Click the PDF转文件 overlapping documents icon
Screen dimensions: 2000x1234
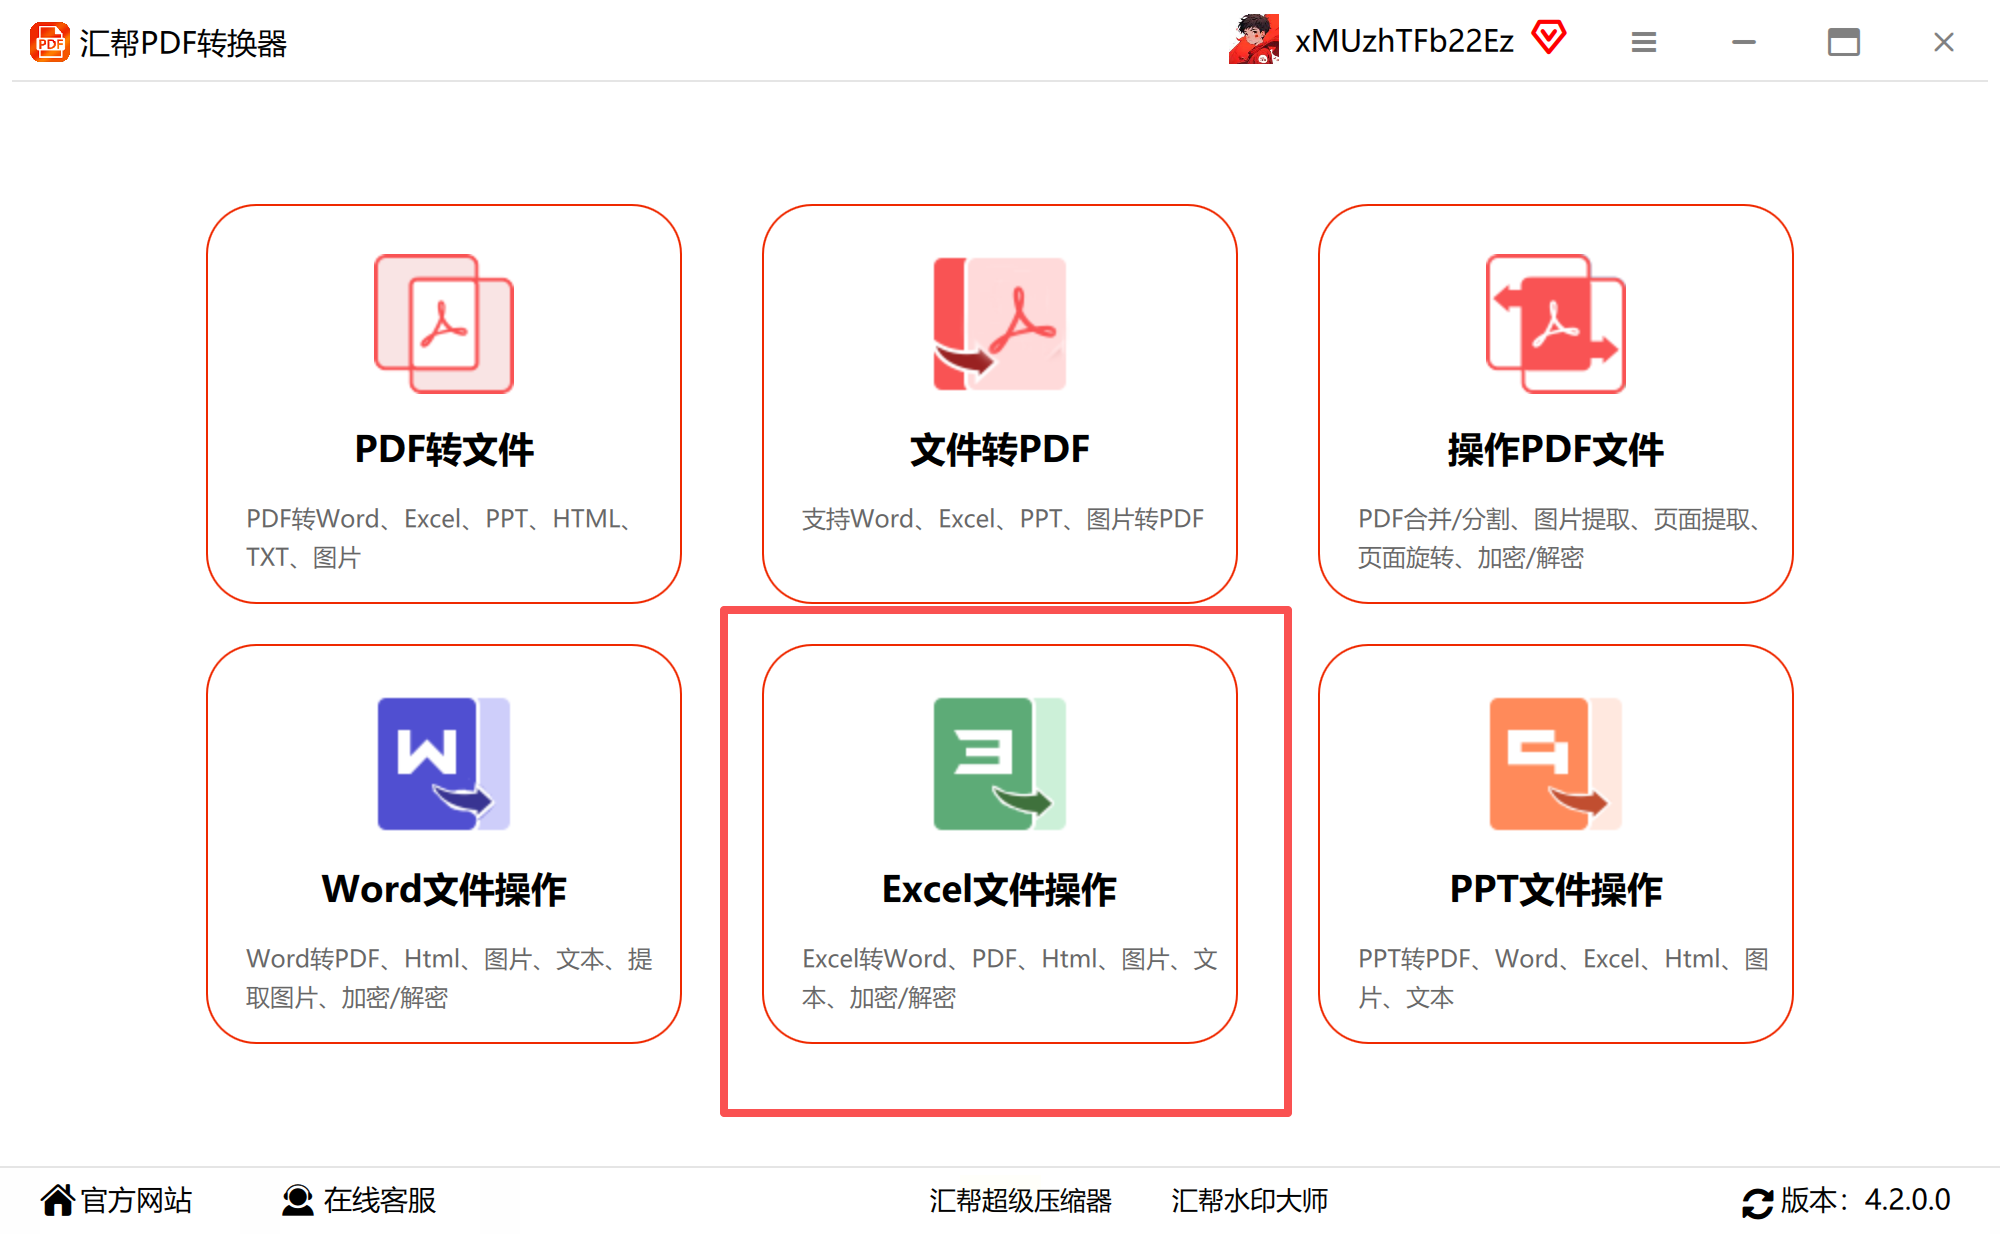coord(444,323)
